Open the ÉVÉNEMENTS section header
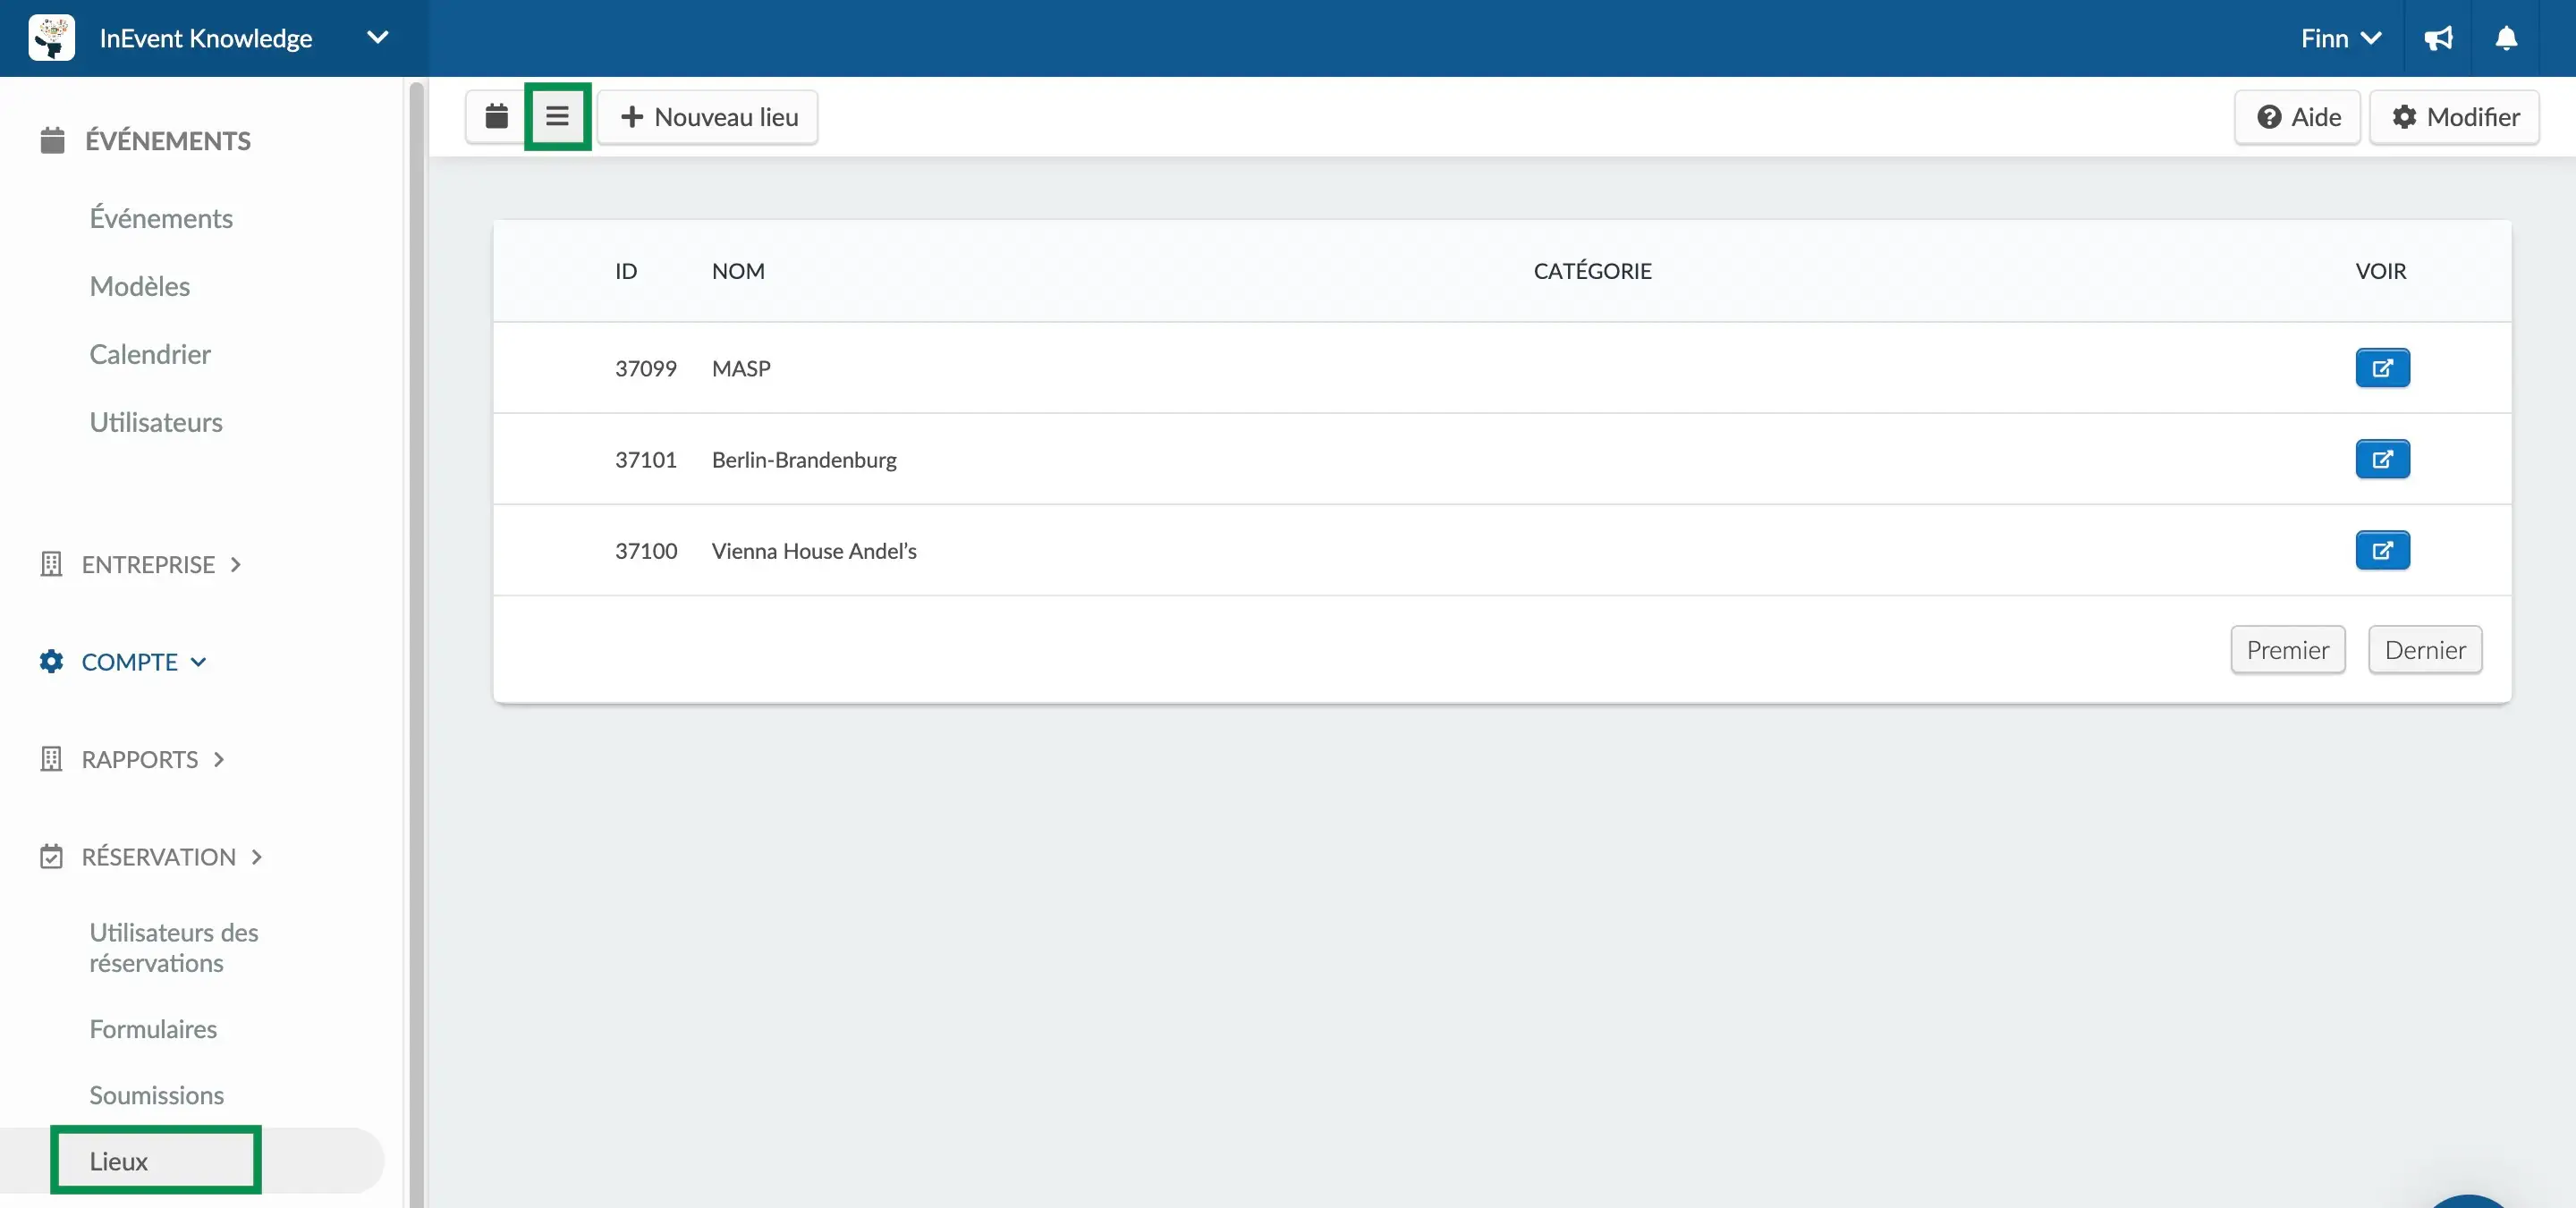This screenshot has width=2576, height=1208. 145,141
